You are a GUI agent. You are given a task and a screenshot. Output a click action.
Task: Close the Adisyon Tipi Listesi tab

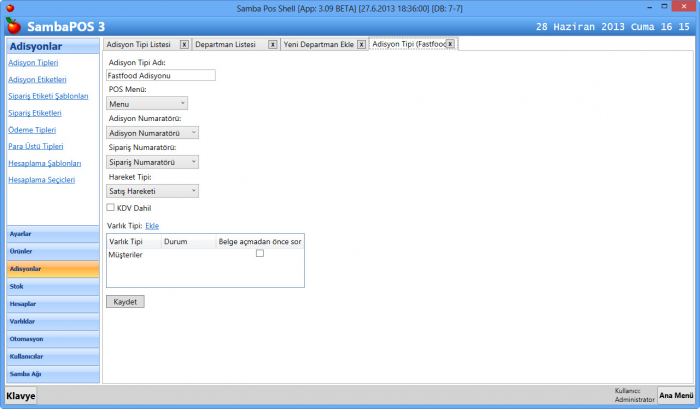184,45
